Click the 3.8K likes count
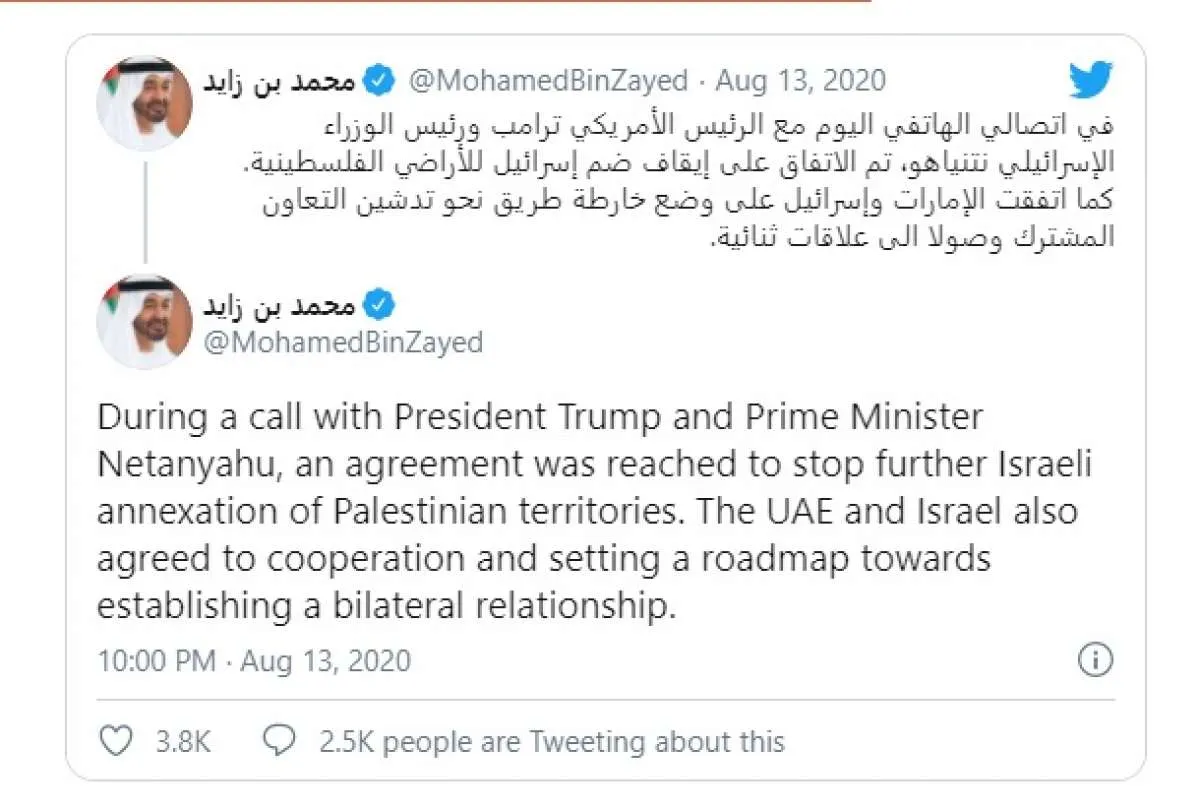The width and height of the screenshot is (1200, 809). tap(183, 741)
